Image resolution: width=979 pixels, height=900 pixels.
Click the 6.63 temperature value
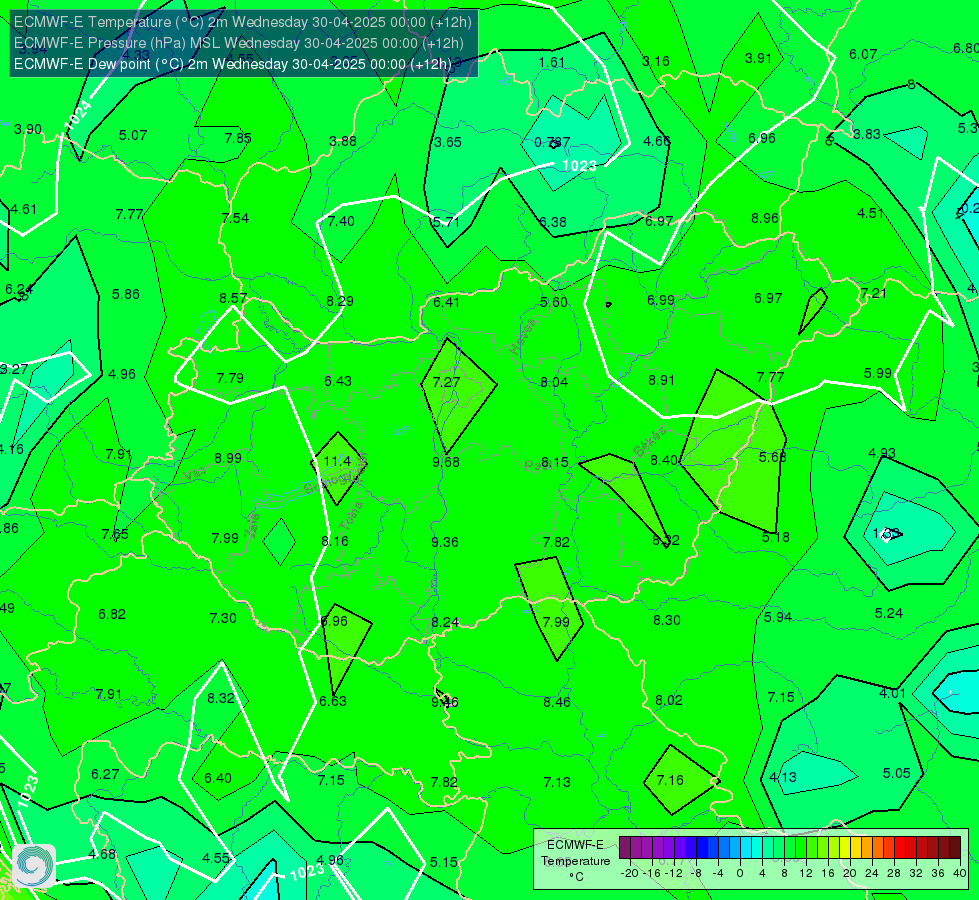[x=333, y=701]
